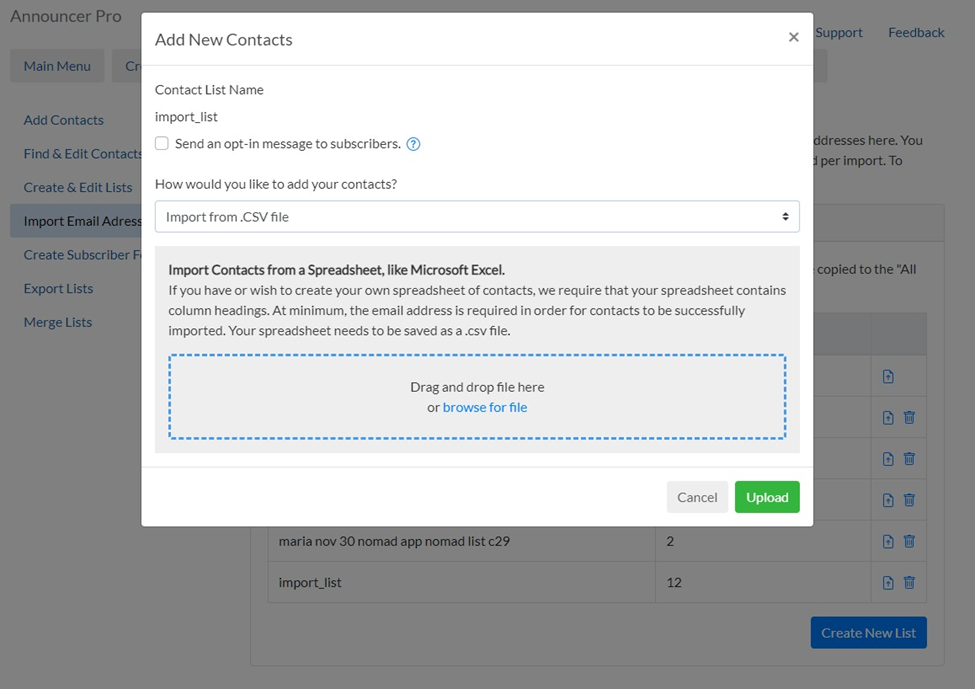Viewport: 975px width, 689px height.
Task: Delete the import_list contact list
Action: click(909, 582)
